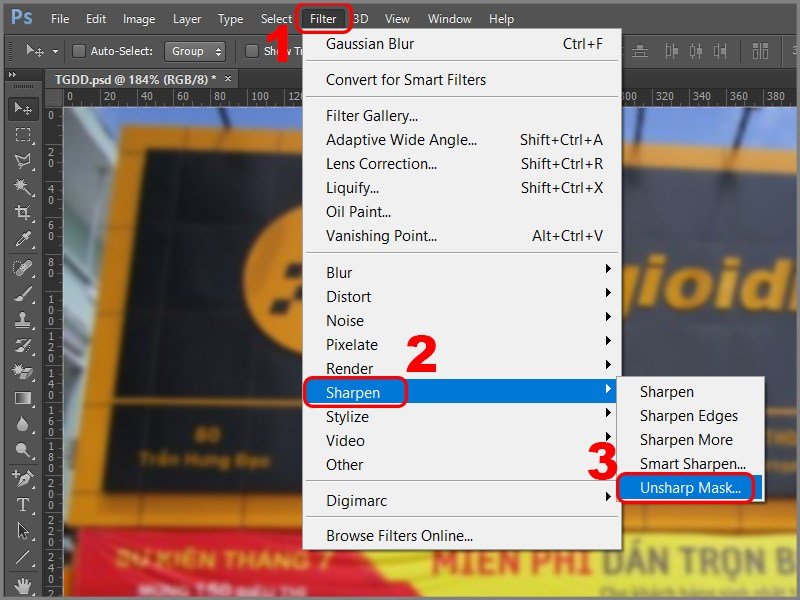This screenshot has width=800, height=600.
Task: Select the Dodge tool
Action: point(23,450)
